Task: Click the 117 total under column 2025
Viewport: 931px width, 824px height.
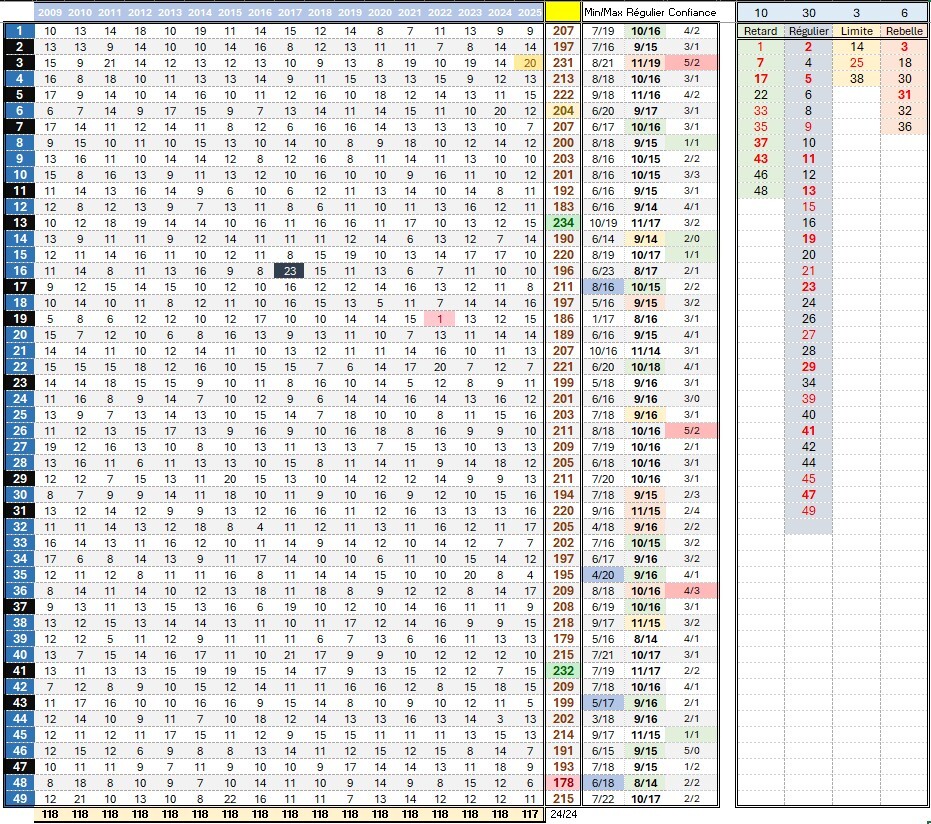Action: click(529, 814)
